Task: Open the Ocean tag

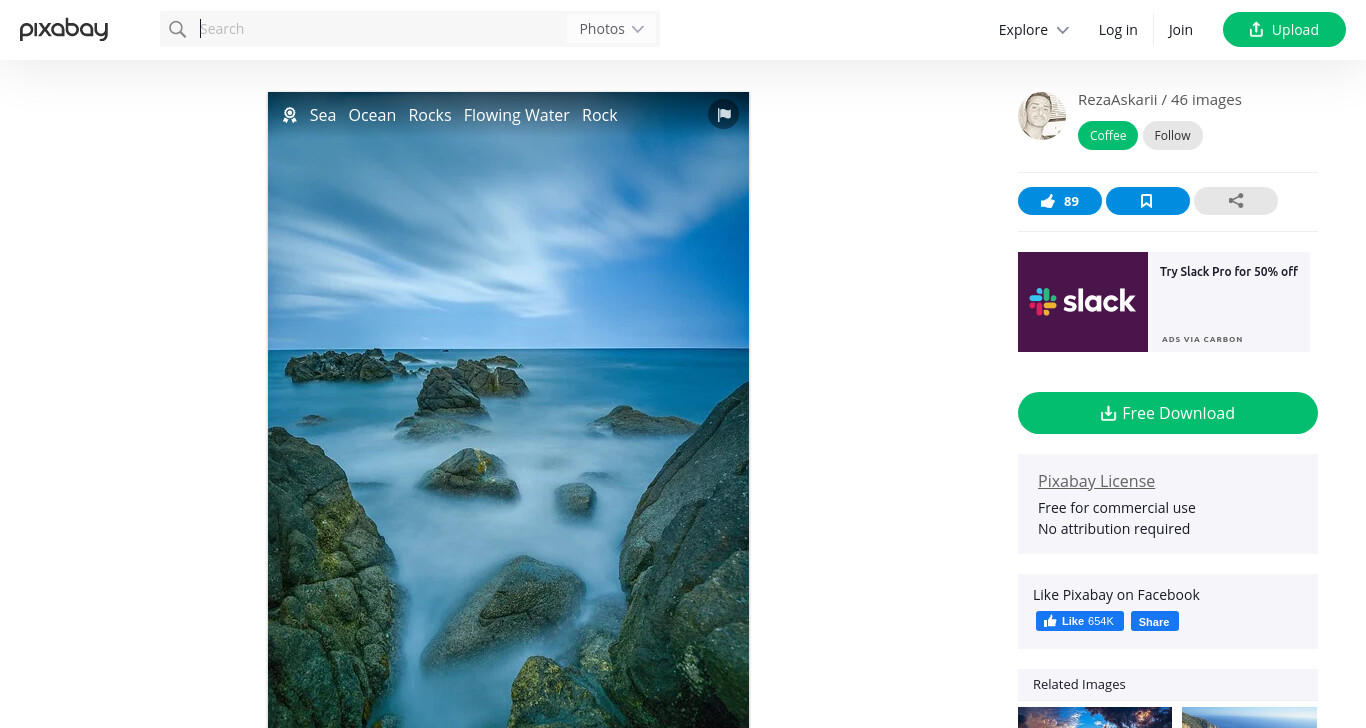Action: coord(372,115)
